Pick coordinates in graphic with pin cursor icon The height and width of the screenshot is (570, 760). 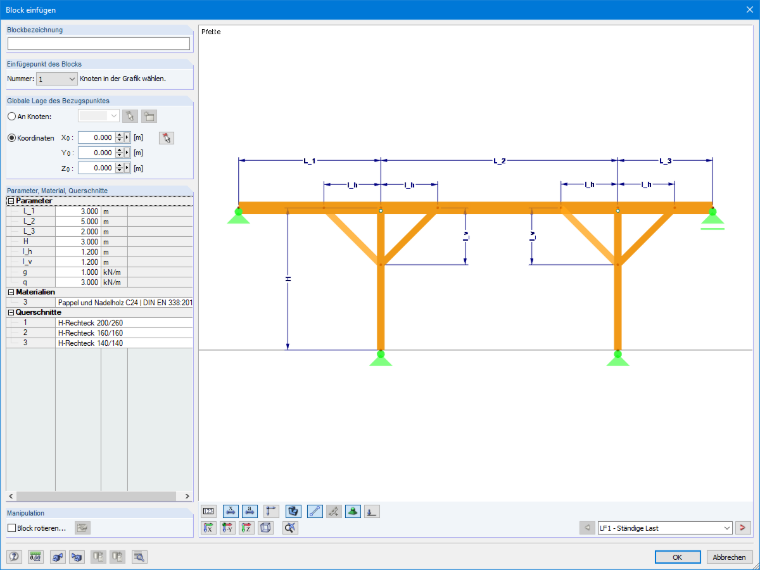point(166,138)
